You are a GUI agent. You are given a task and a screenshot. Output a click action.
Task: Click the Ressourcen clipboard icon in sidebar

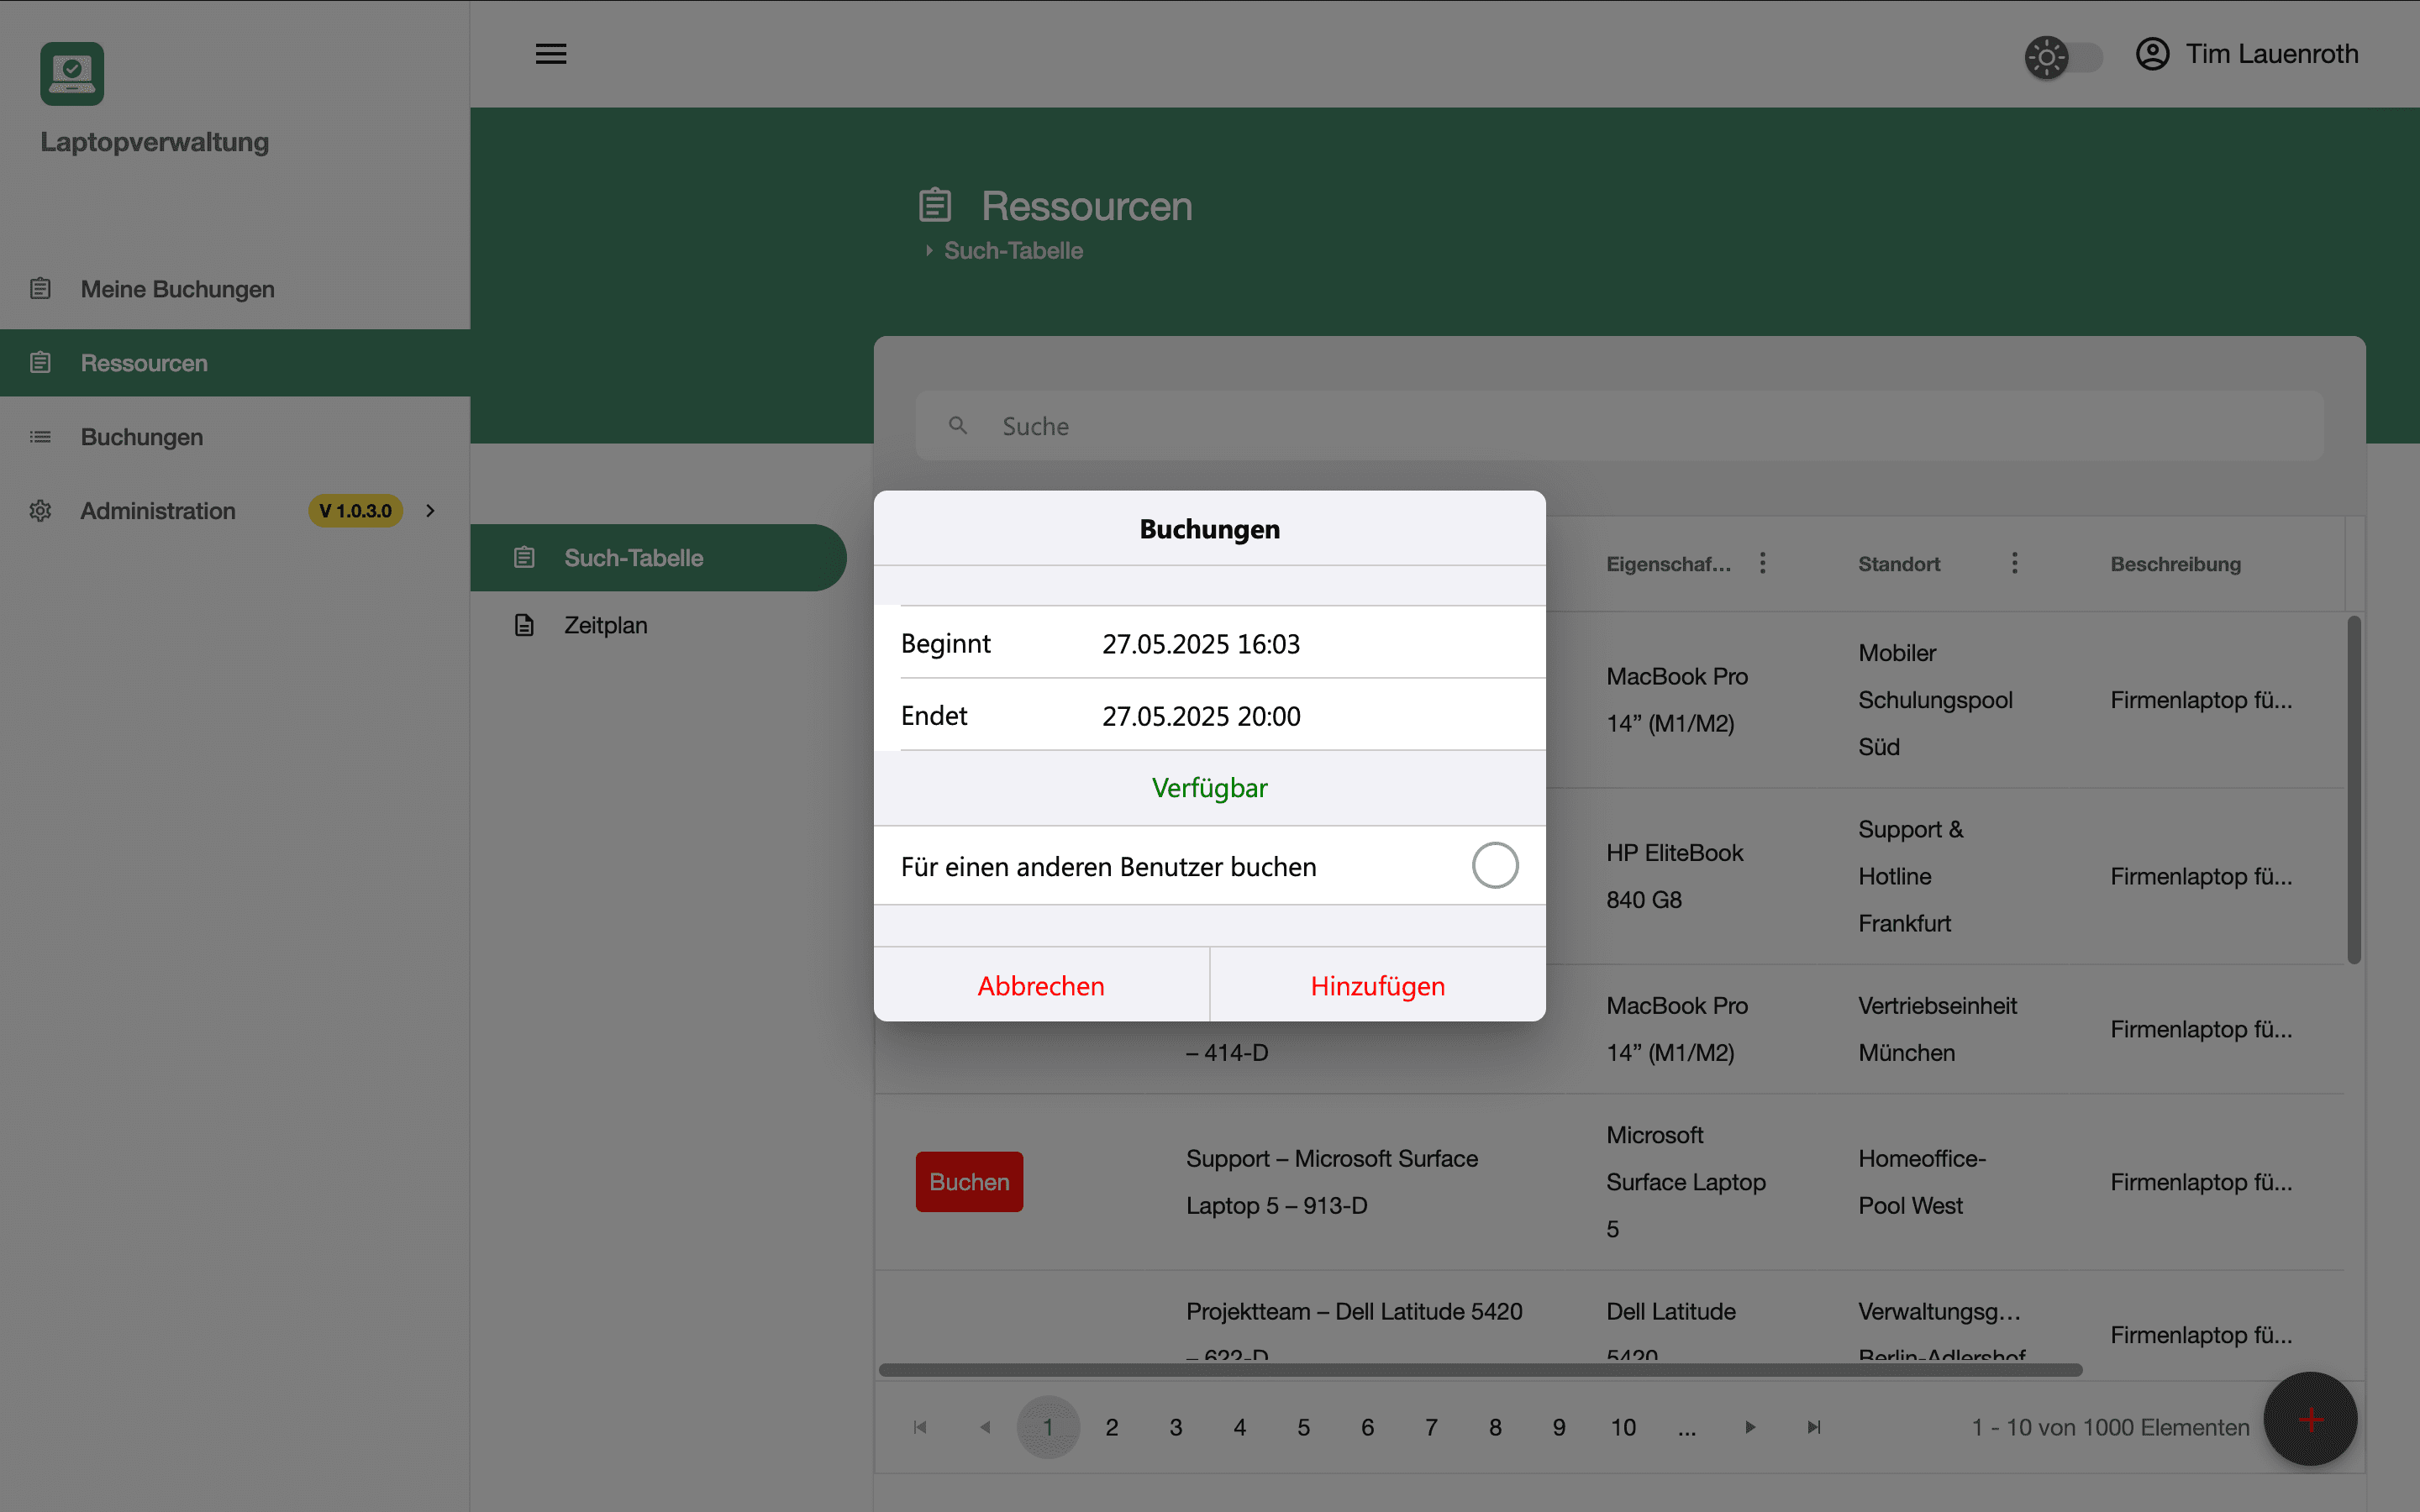pyautogui.click(x=40, y=363)
